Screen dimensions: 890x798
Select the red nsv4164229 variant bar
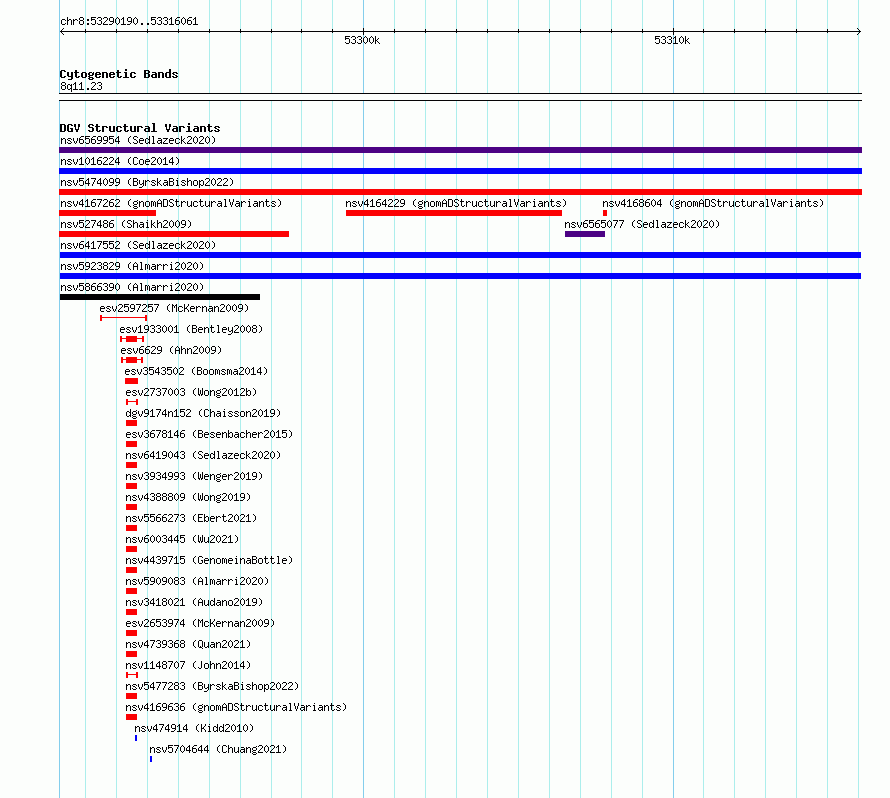[x=454, y=213]
